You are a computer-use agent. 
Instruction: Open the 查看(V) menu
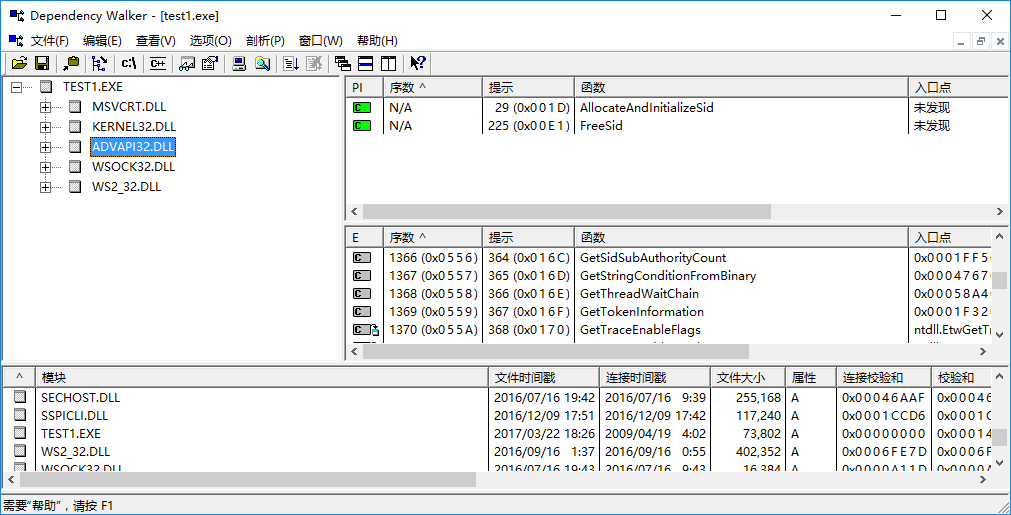tap(155, 41)
